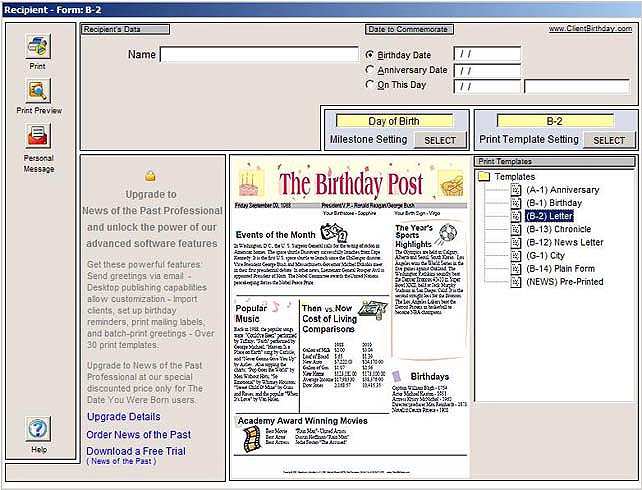
Task: Select (NEWS) Pre-Printed template
Action: (565, 282)
